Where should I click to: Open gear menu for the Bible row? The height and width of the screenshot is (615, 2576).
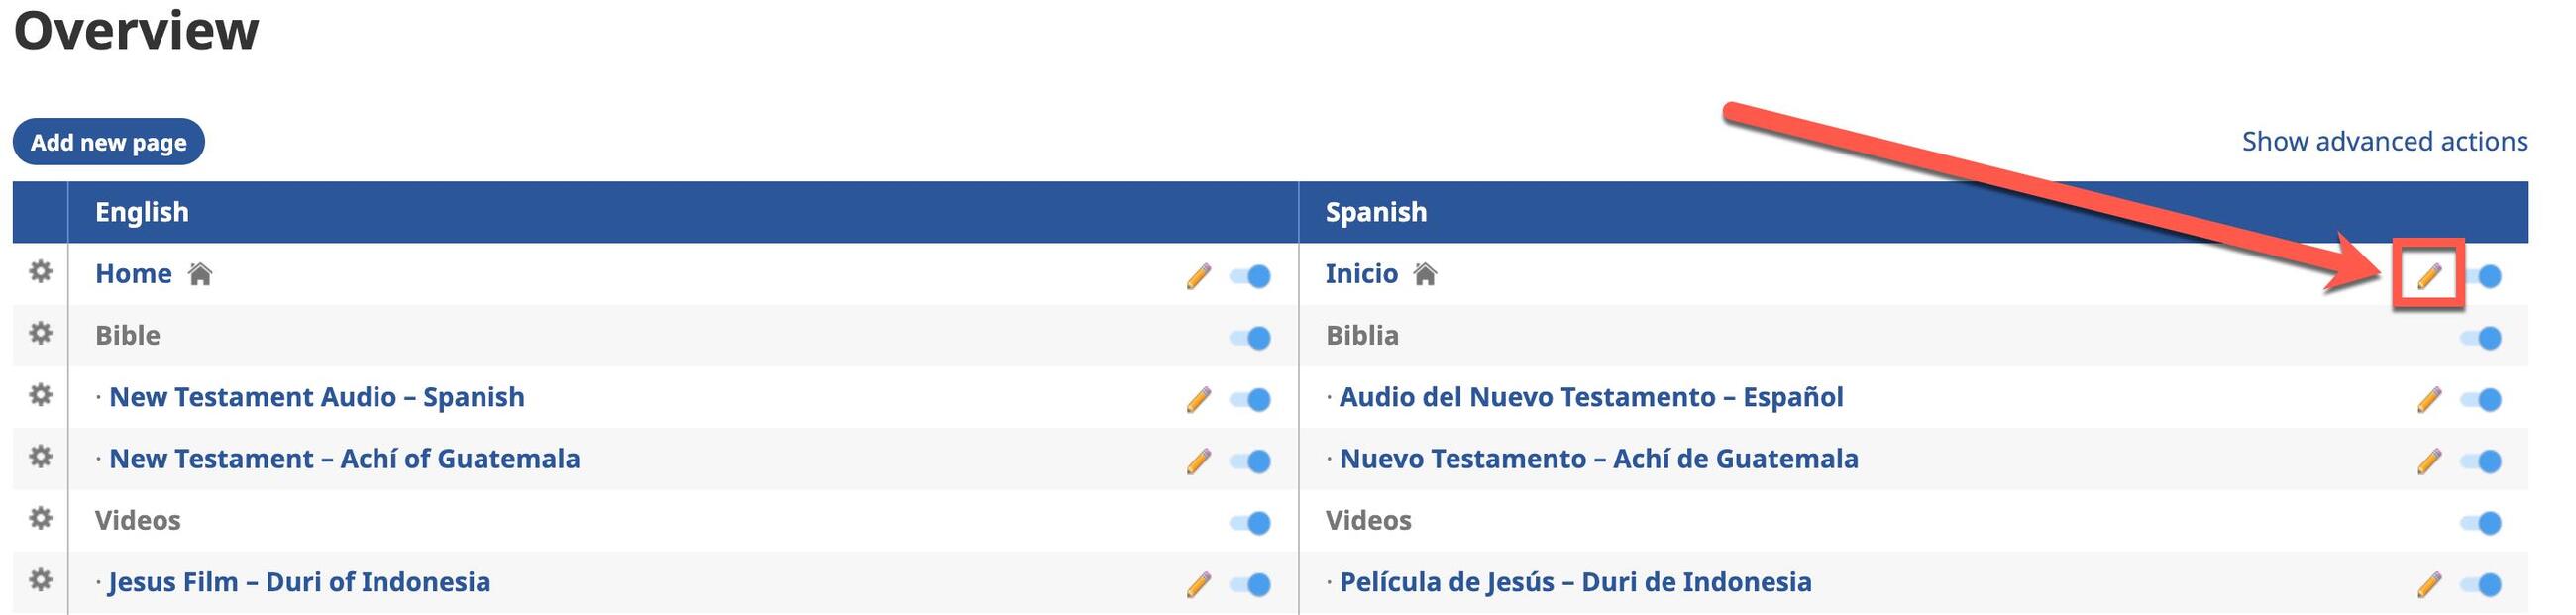click(40, 333)
